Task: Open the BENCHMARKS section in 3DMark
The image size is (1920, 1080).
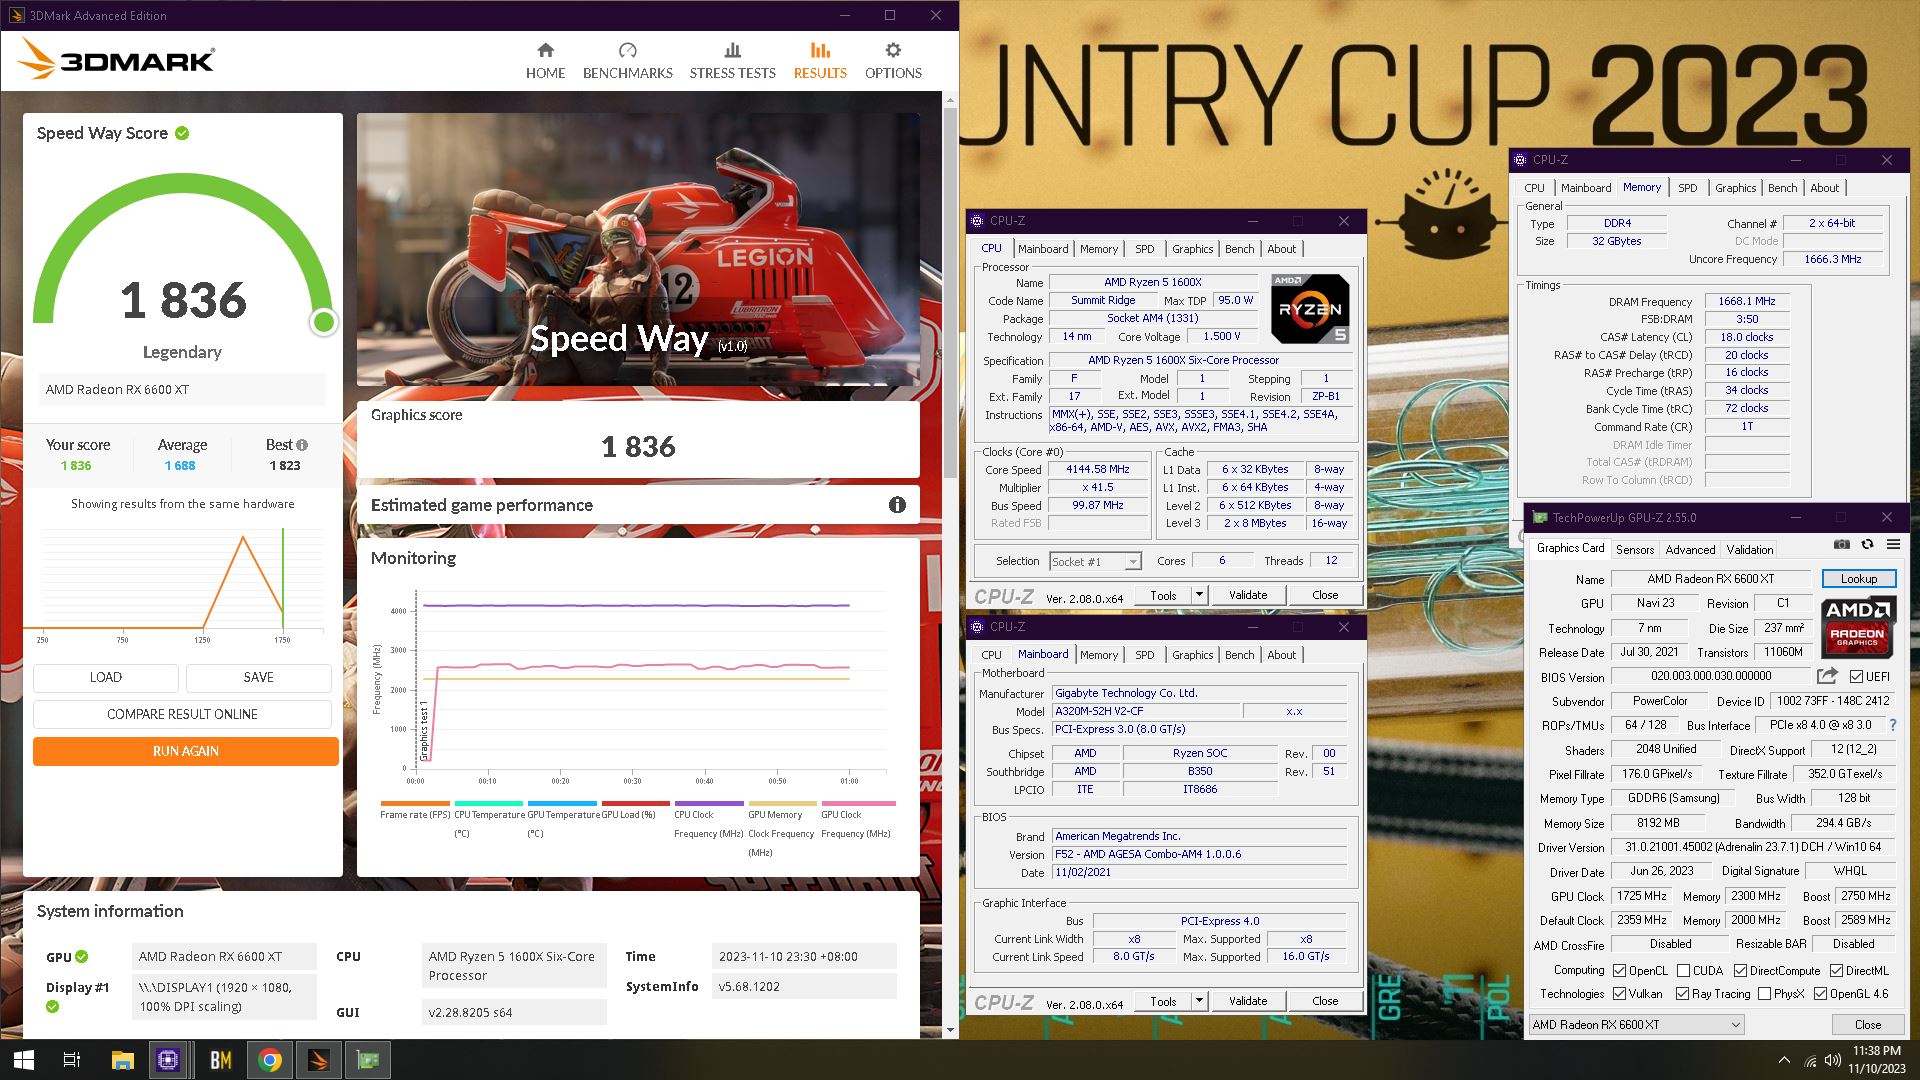Action: click(x=627, y=61)
